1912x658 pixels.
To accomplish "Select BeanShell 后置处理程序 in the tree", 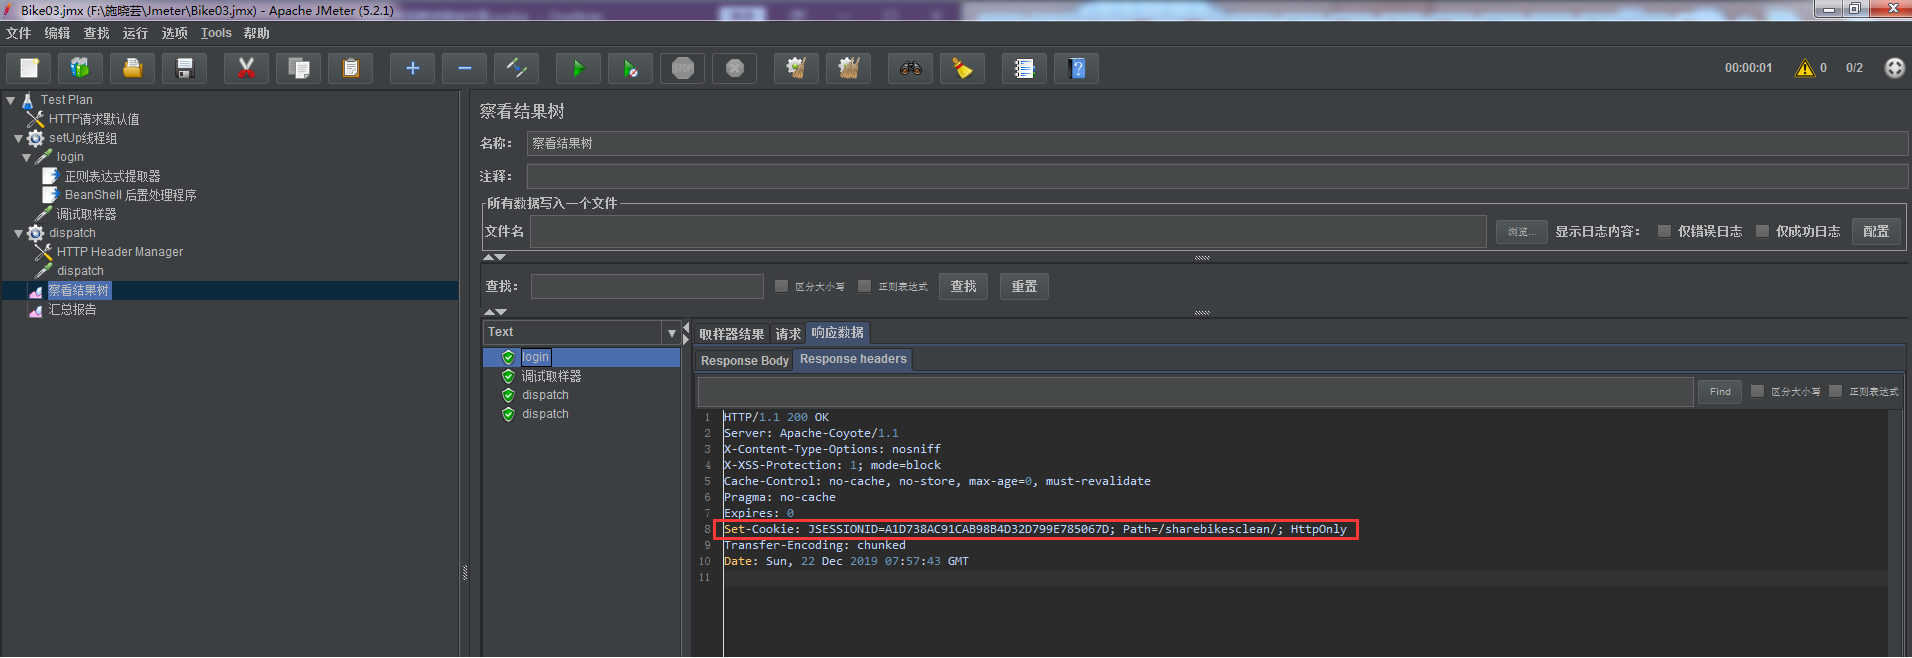I will [x=130, y=195].
